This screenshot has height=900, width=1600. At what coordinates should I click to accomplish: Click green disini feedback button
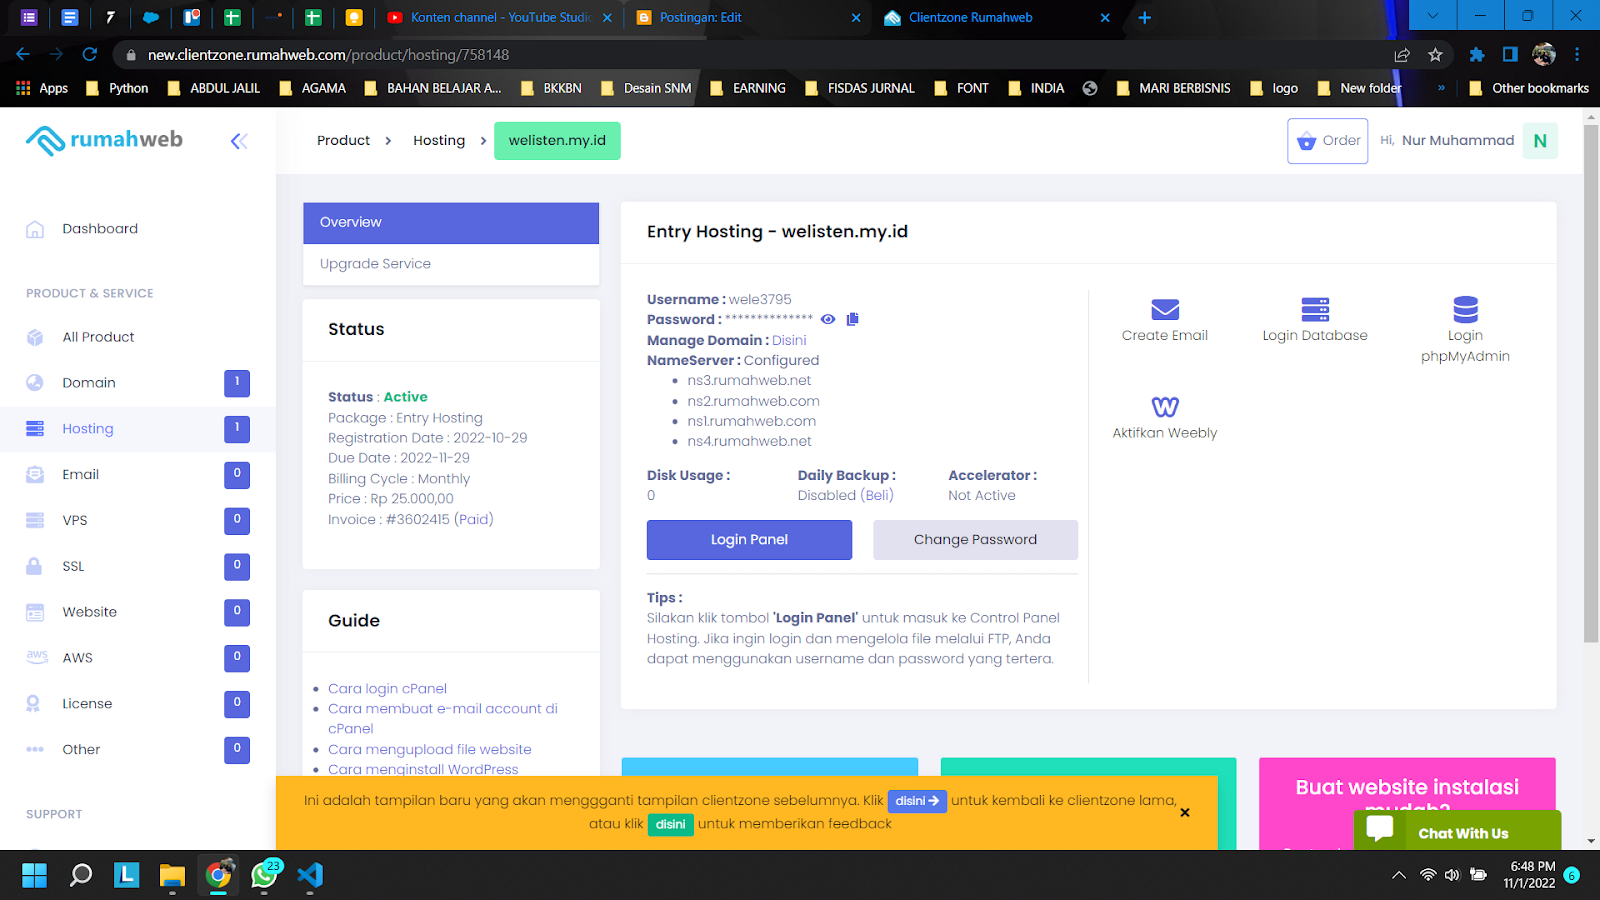(x=670, y=825)
